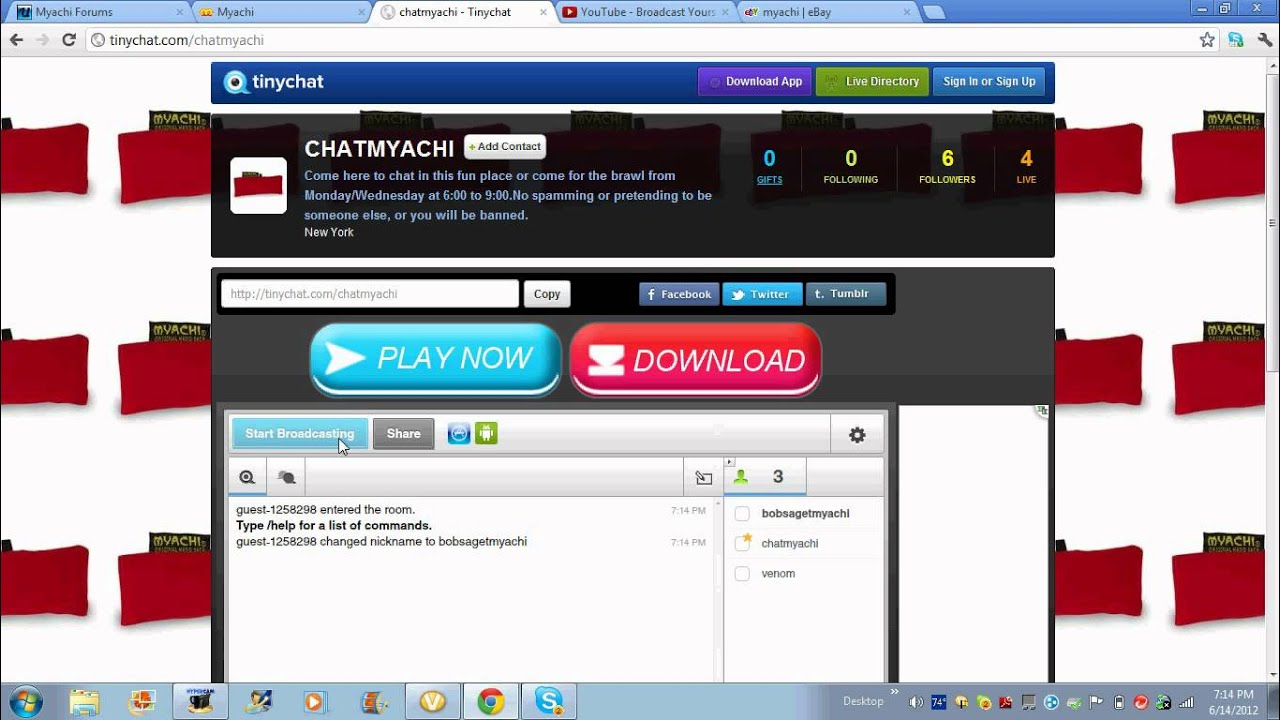Click the Start Broadcasting button
The image size is (1280, 720).
tap(300, 434)
